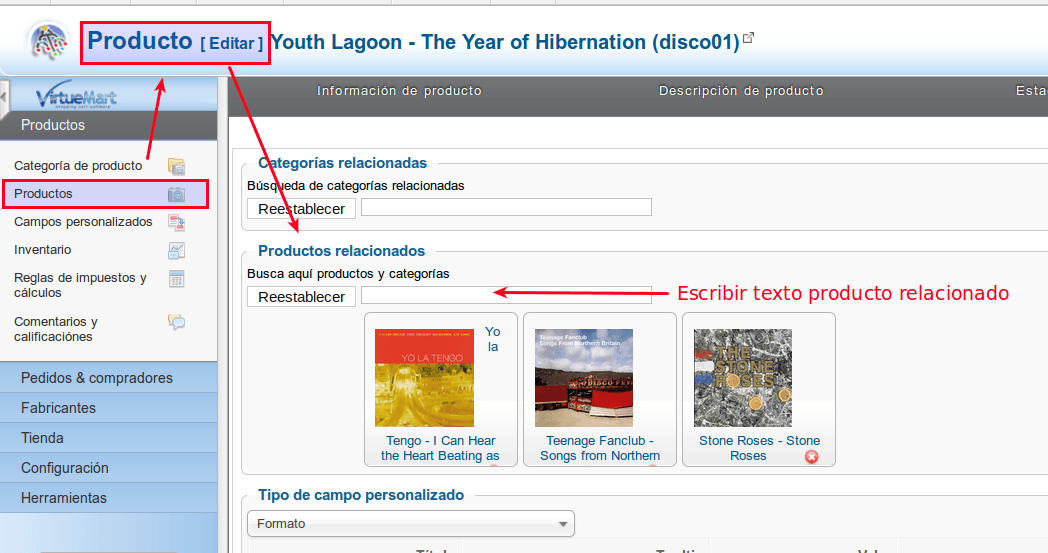Click the Reglas de impuestos calculator icon
The height and width of the screenshot is (553, 1048).
[176, 279]
